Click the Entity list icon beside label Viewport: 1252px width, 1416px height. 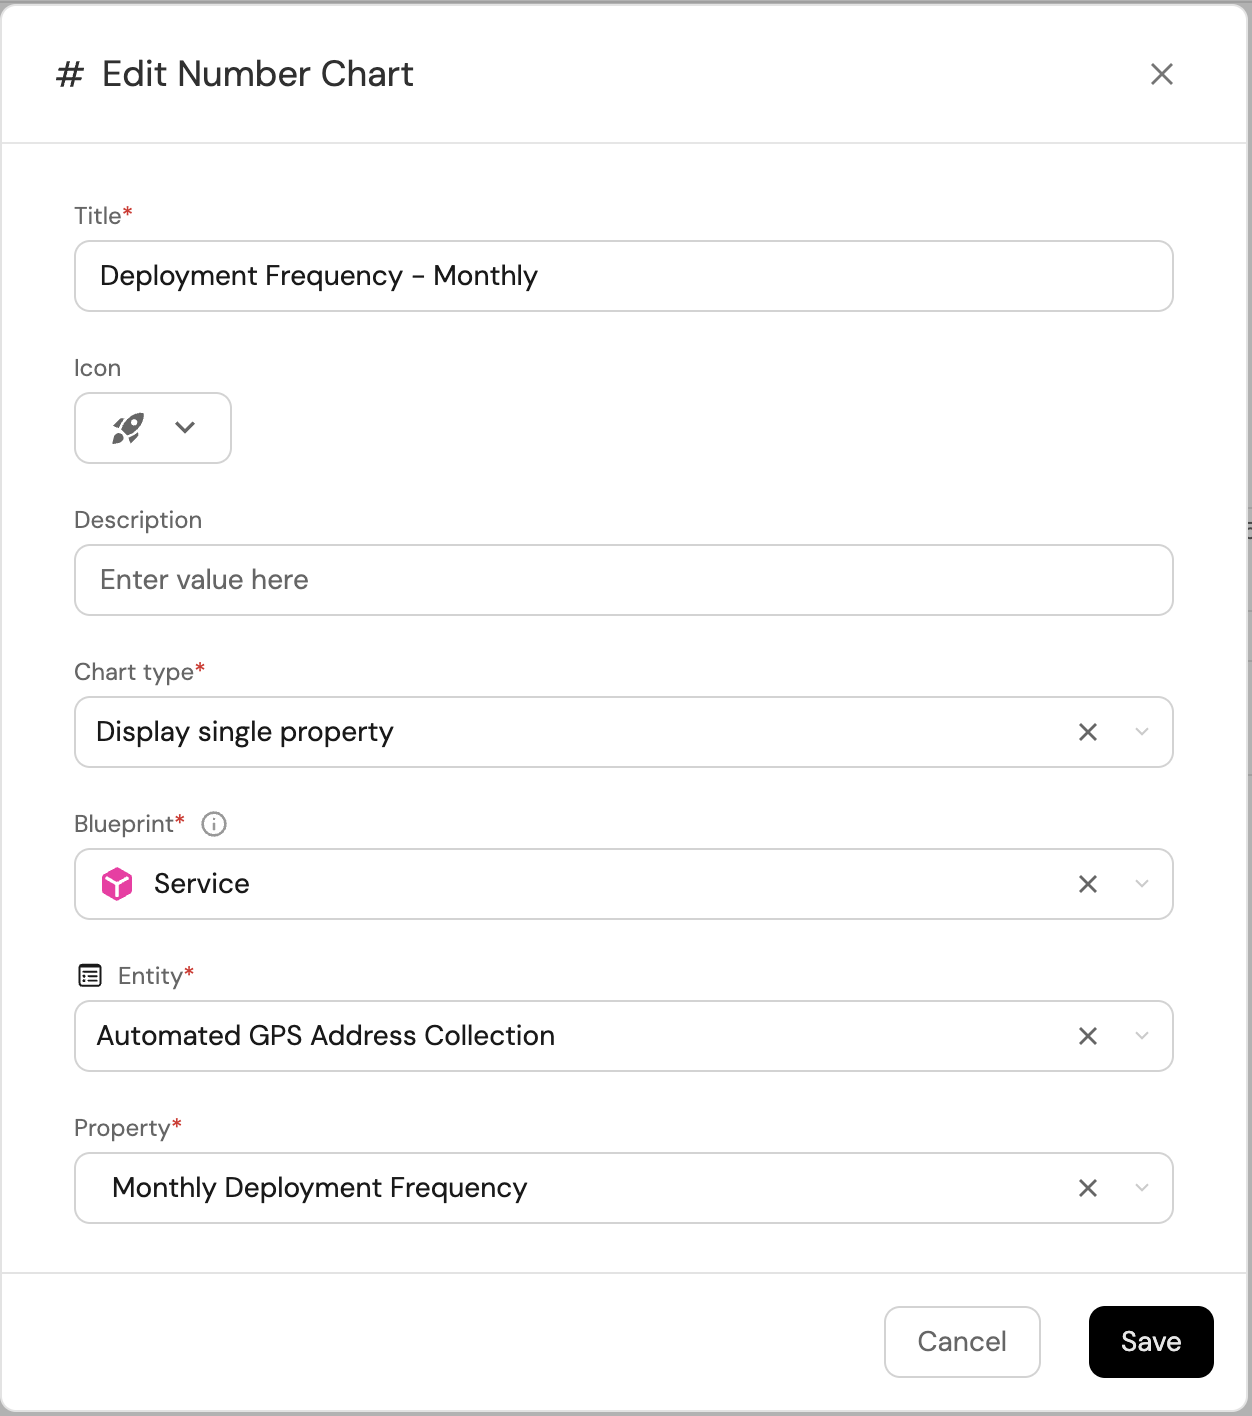(x=90, y=976)
